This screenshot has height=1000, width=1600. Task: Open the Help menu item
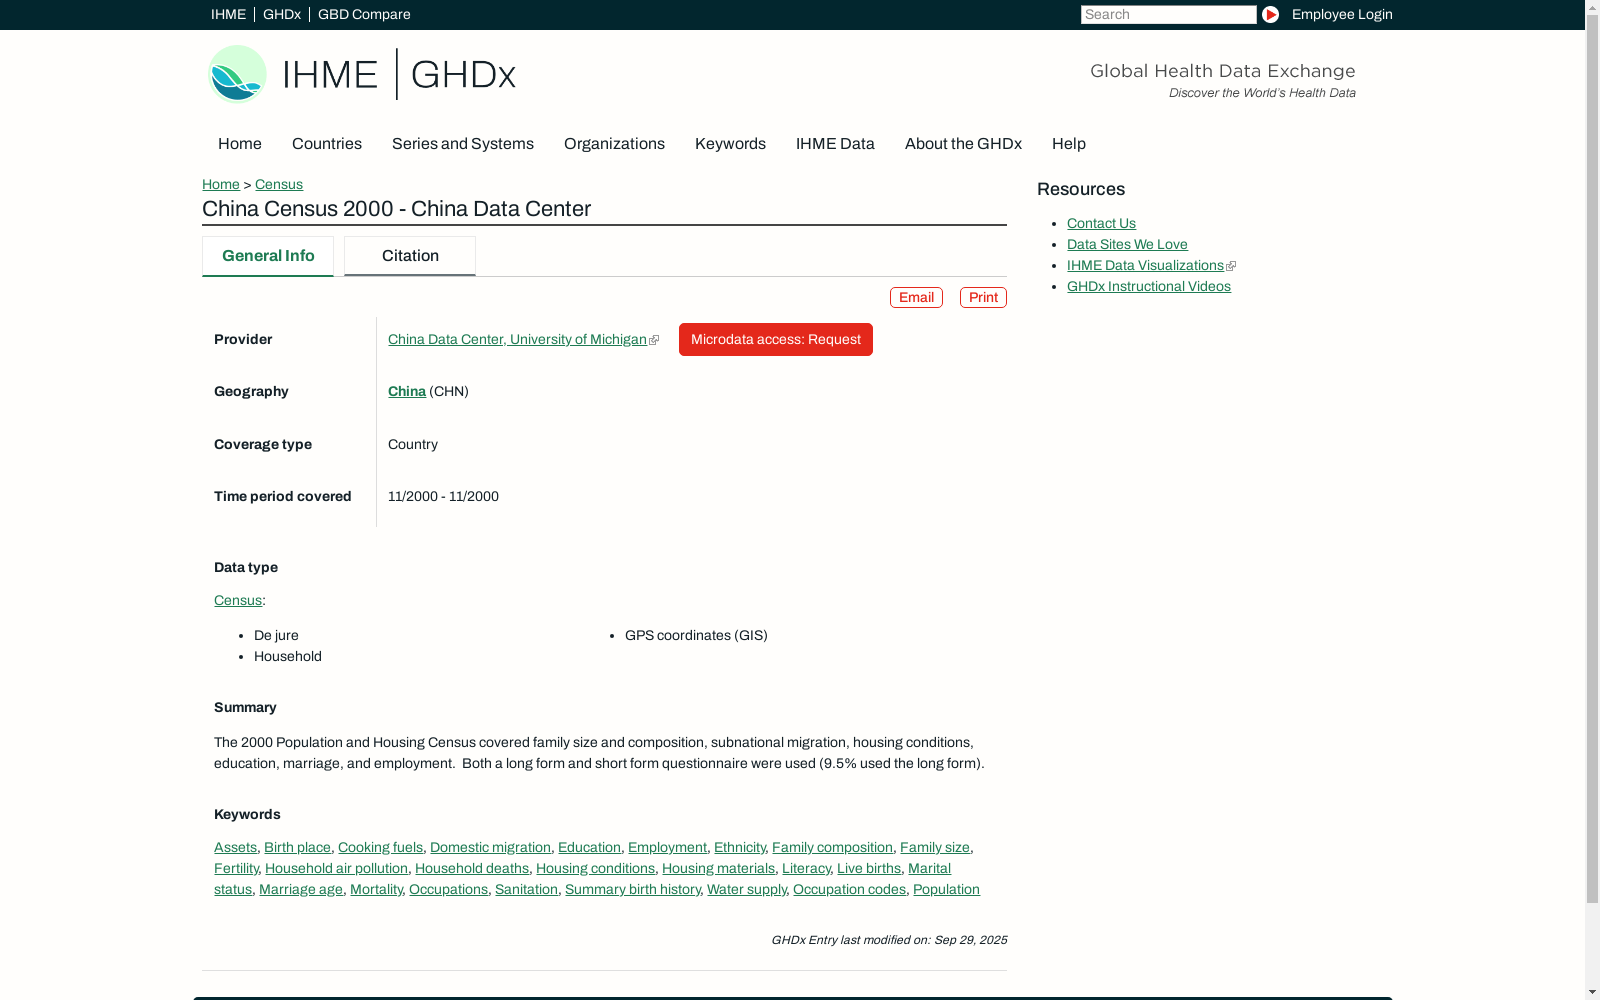click(1069, 144)
